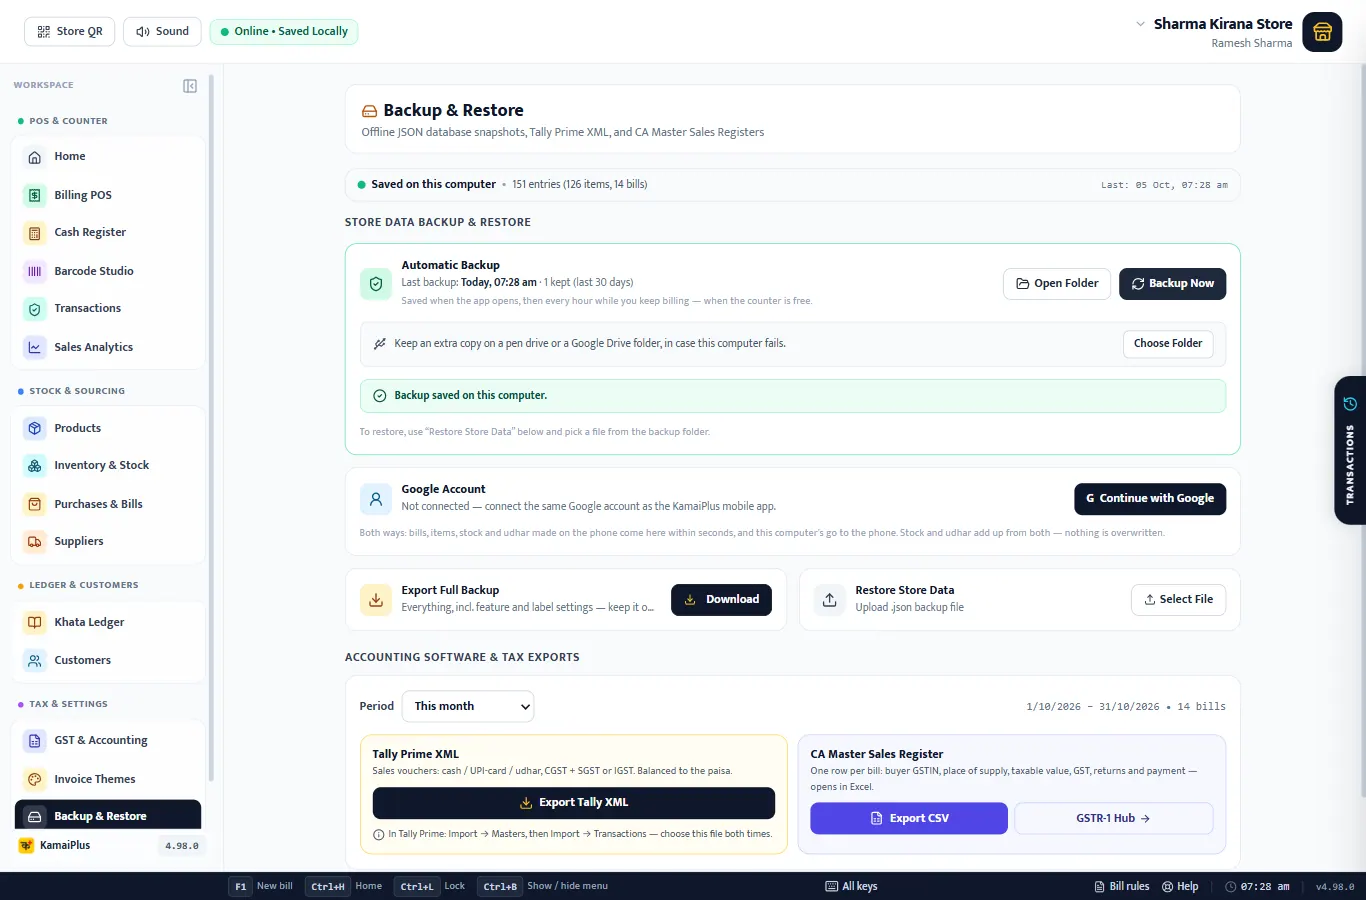Open the Suppliers truck icon
This screenshot has height=900, width=1366.
tap(35, 542)
